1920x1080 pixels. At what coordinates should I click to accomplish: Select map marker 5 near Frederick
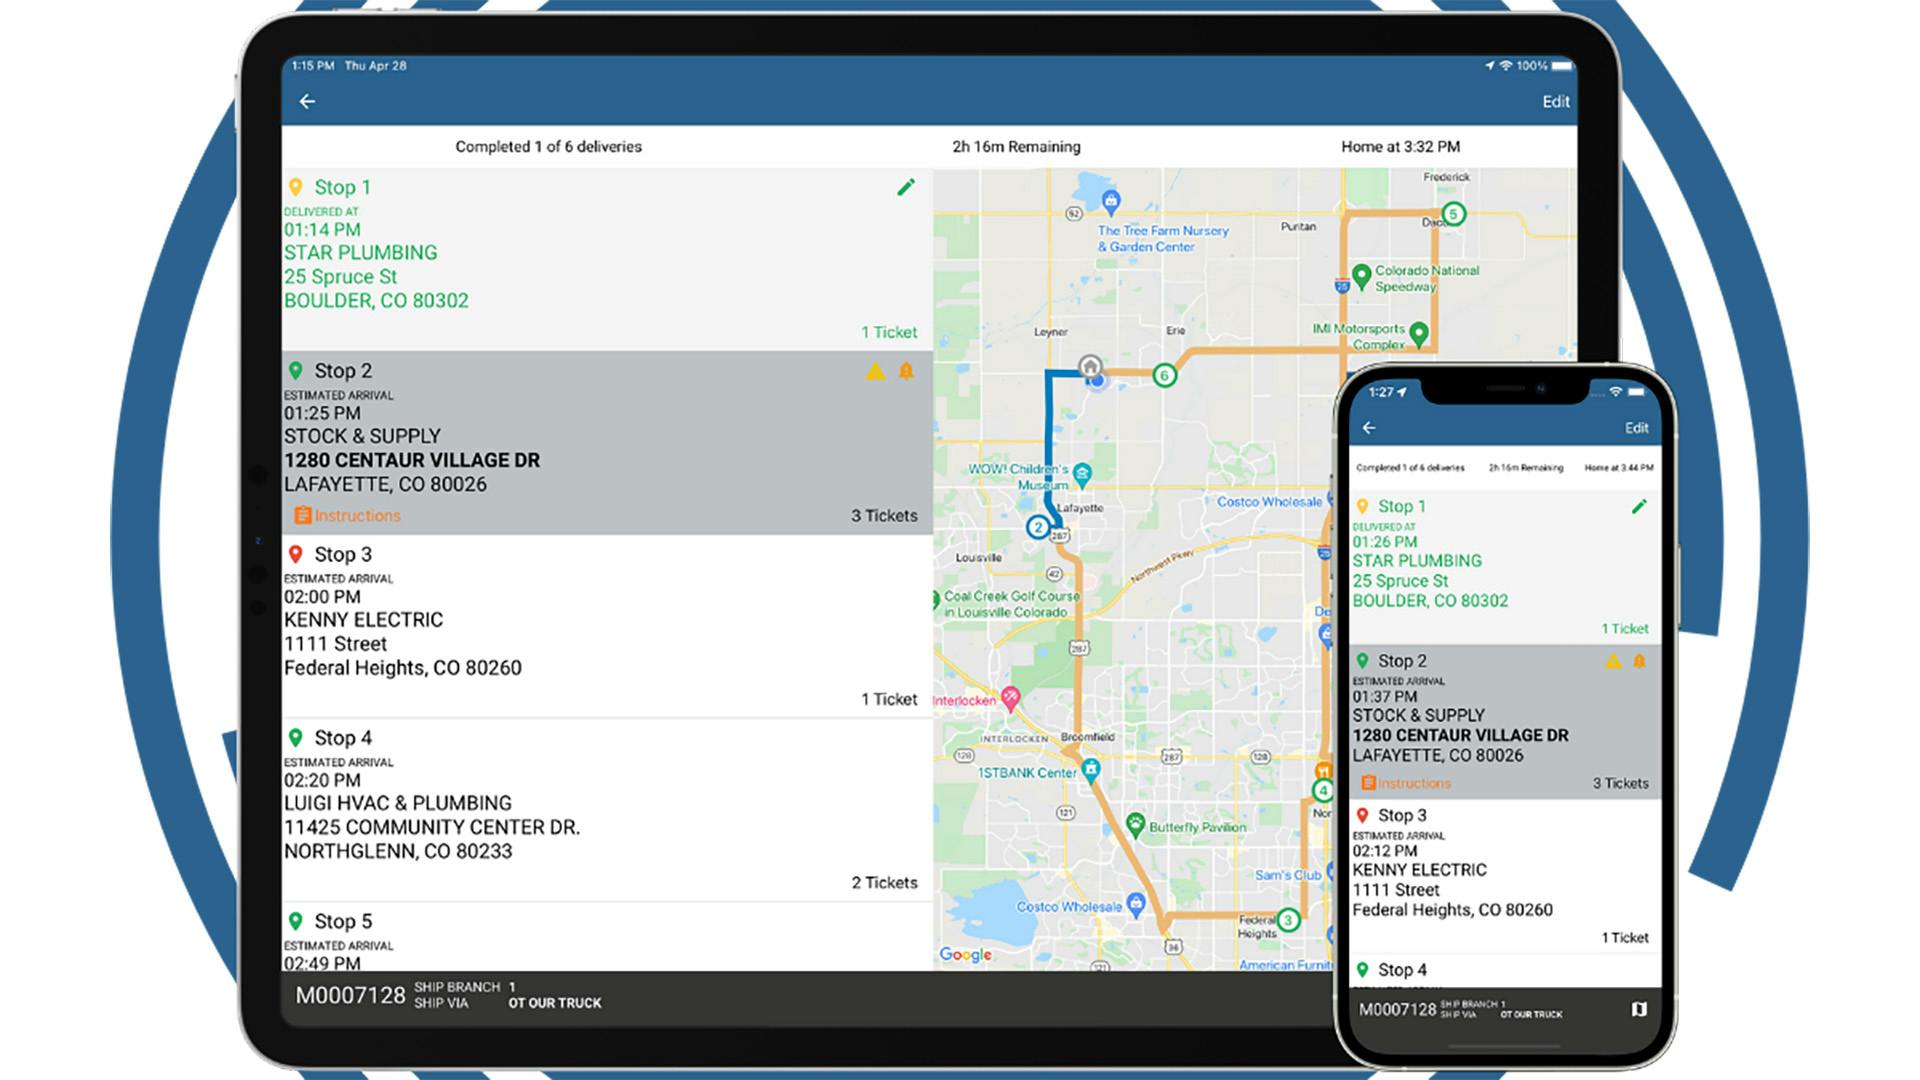click(1453, 214)
